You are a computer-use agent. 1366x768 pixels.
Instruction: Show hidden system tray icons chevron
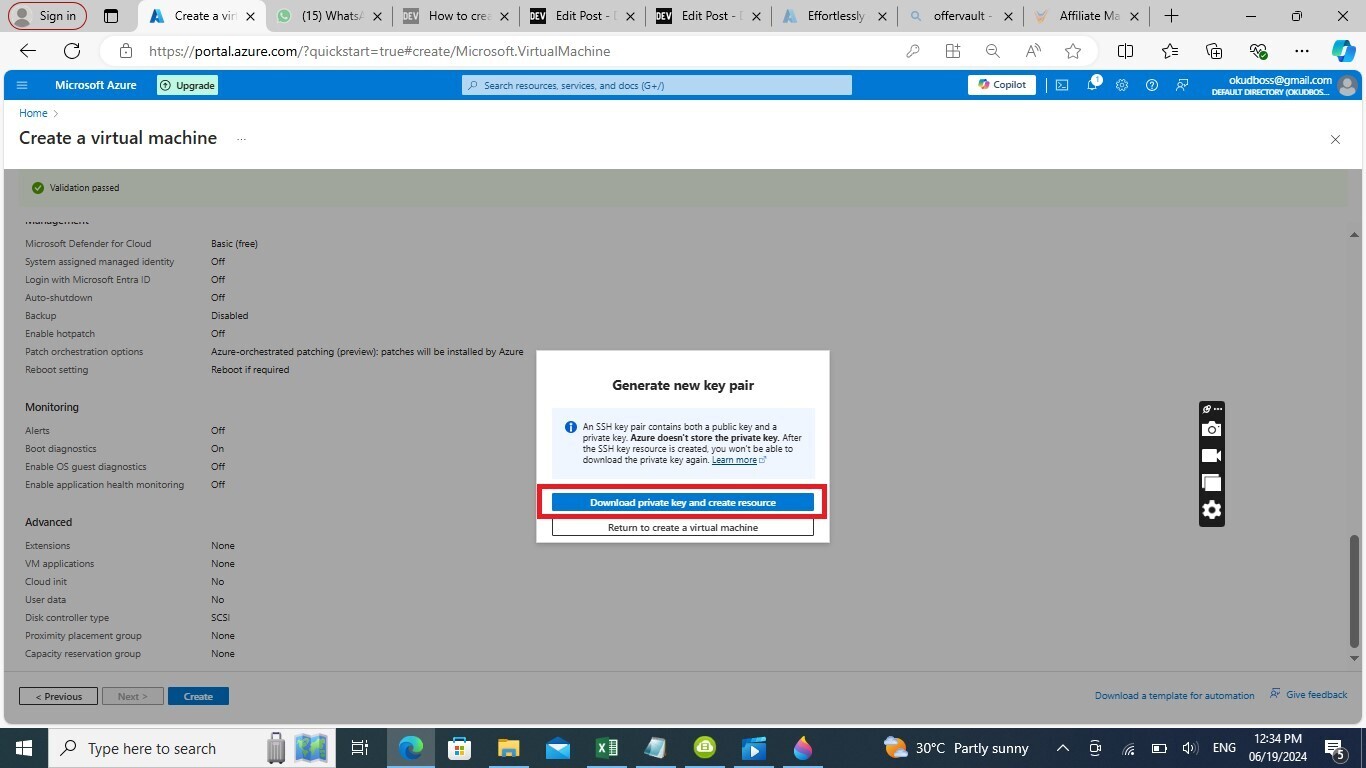[x=1063, y=748]
